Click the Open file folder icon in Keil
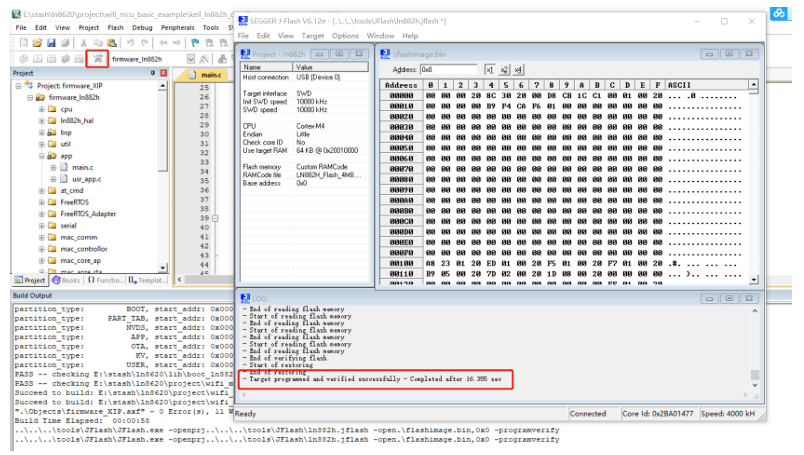Viewport: 804px width, 455px height. click(37, 43)
